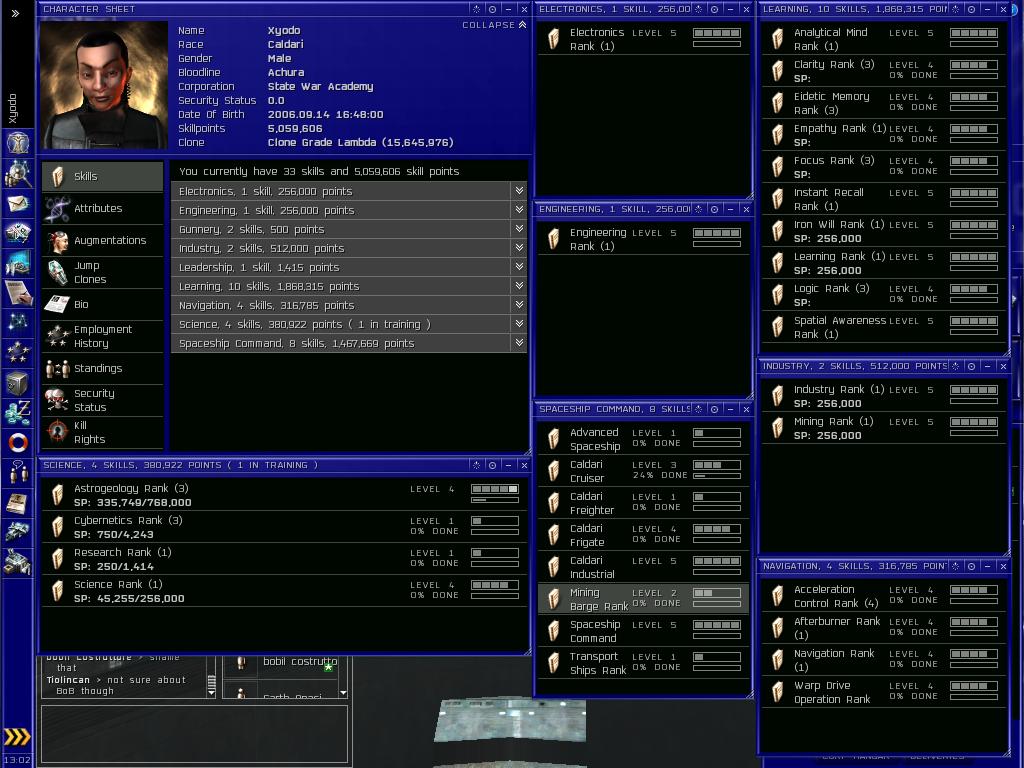The image size is (1024, 768).
Task: Click the Bio document icon
Action: point(57,304)
